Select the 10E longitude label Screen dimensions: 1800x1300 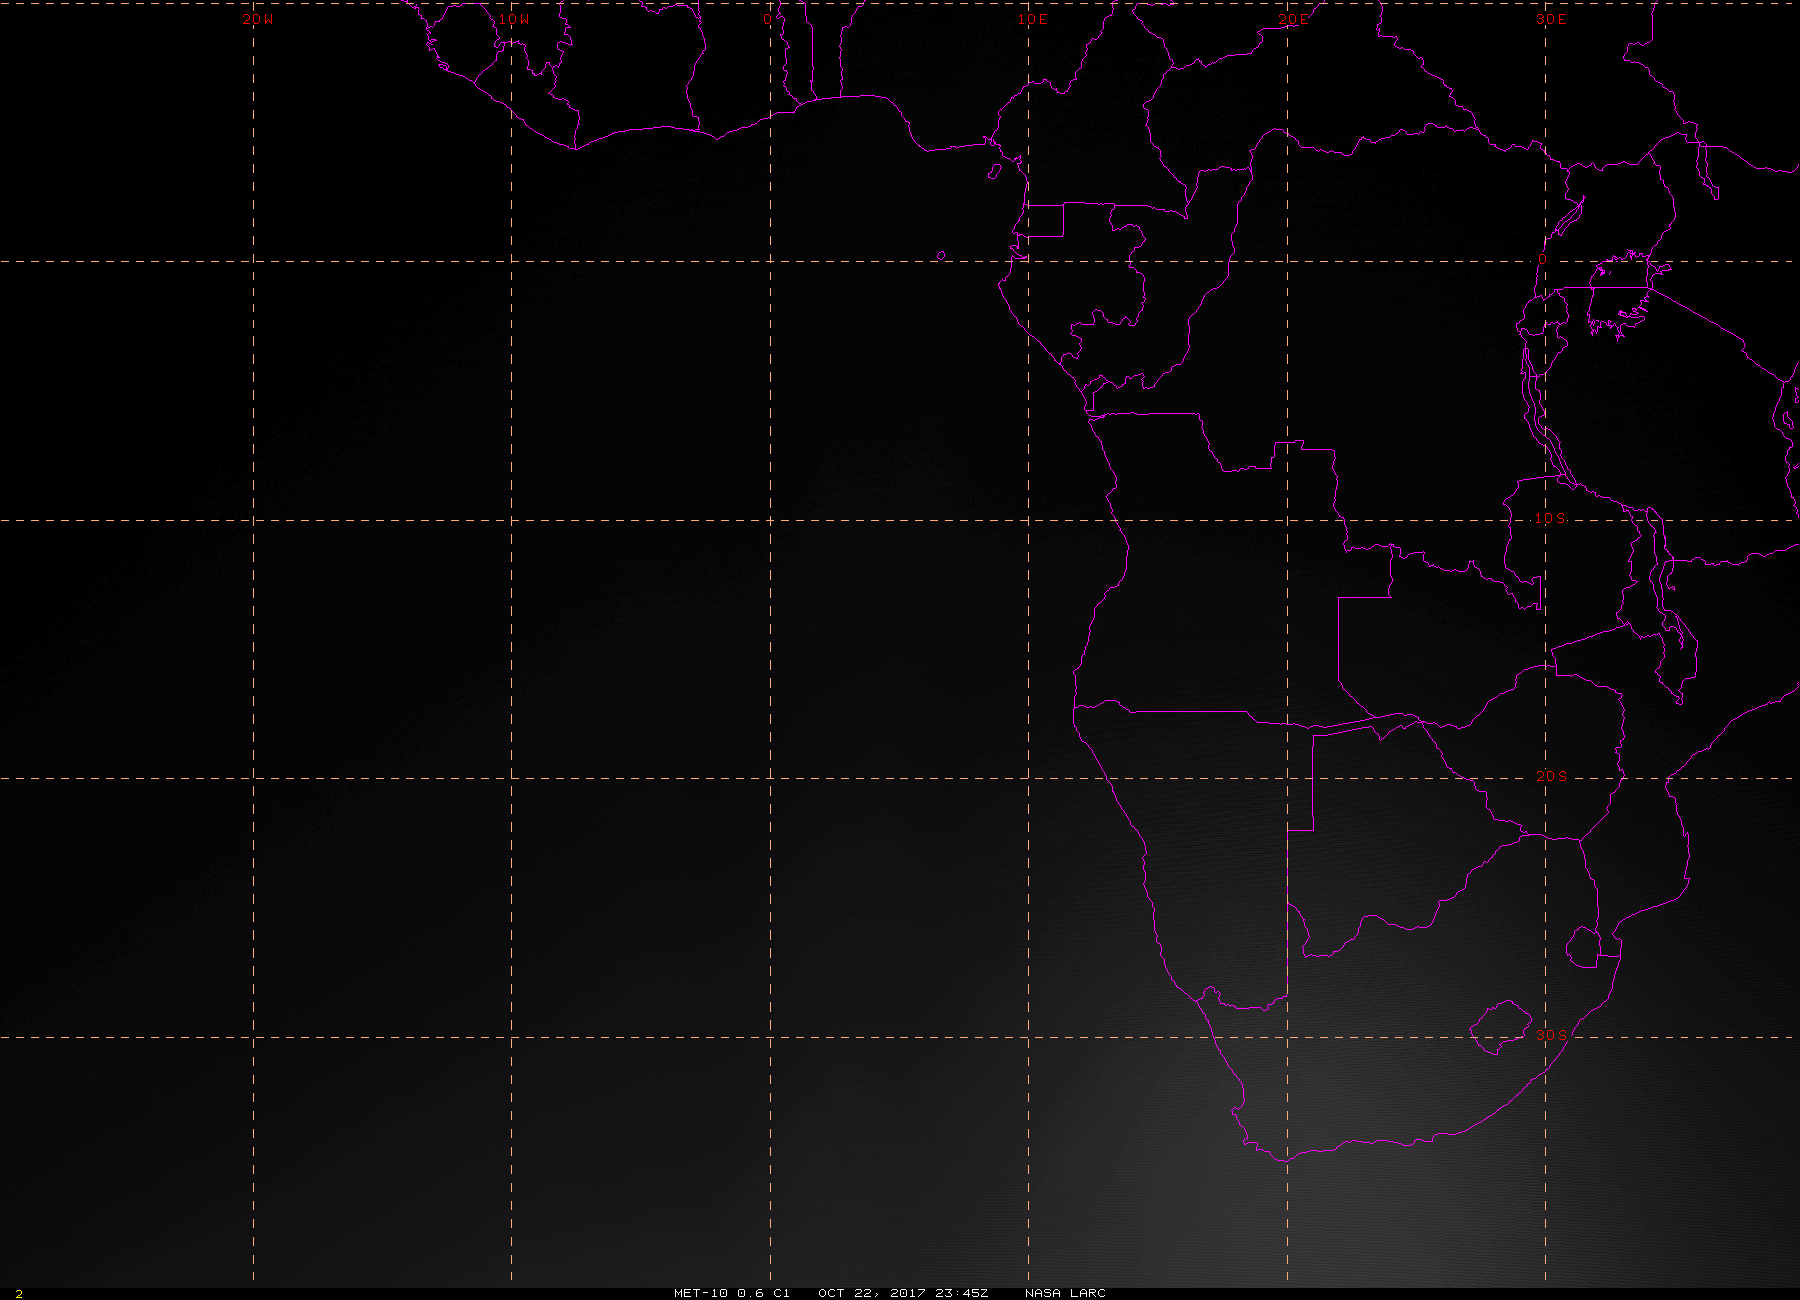tap(1033, 19)
